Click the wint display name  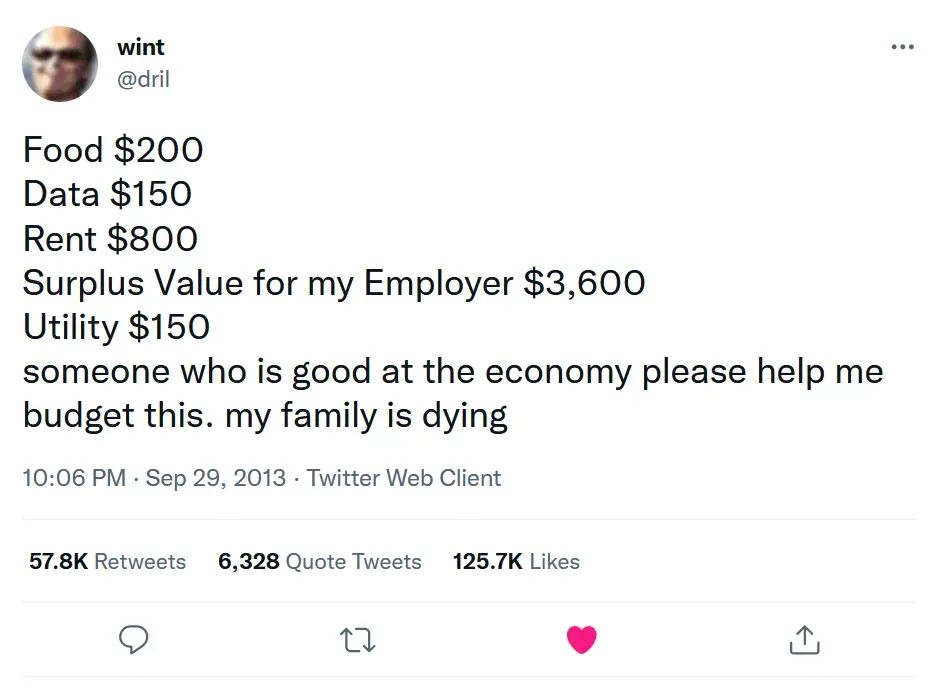point(140,46)
